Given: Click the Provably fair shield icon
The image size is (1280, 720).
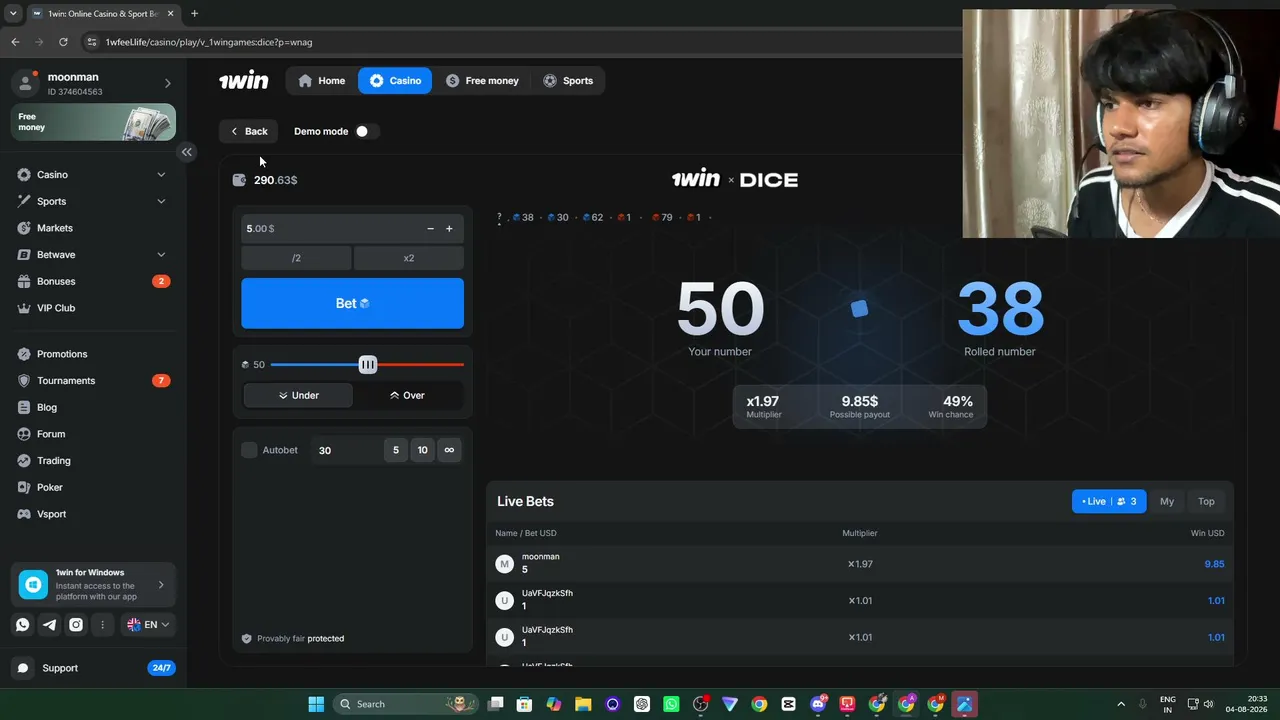Looking at the screenshot, I should (247, 638).
